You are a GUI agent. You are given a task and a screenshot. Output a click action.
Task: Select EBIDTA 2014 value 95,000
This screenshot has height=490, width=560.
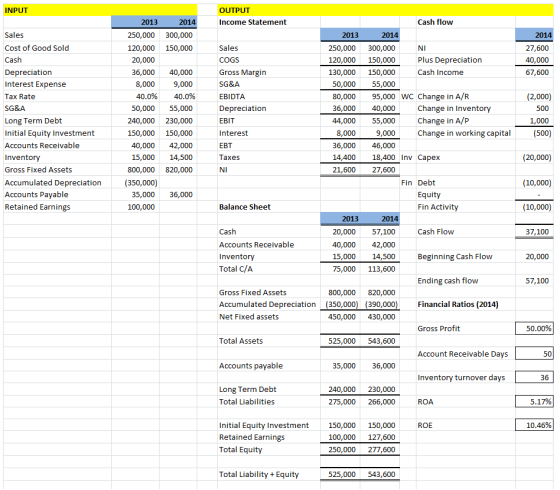pos(383,97)
